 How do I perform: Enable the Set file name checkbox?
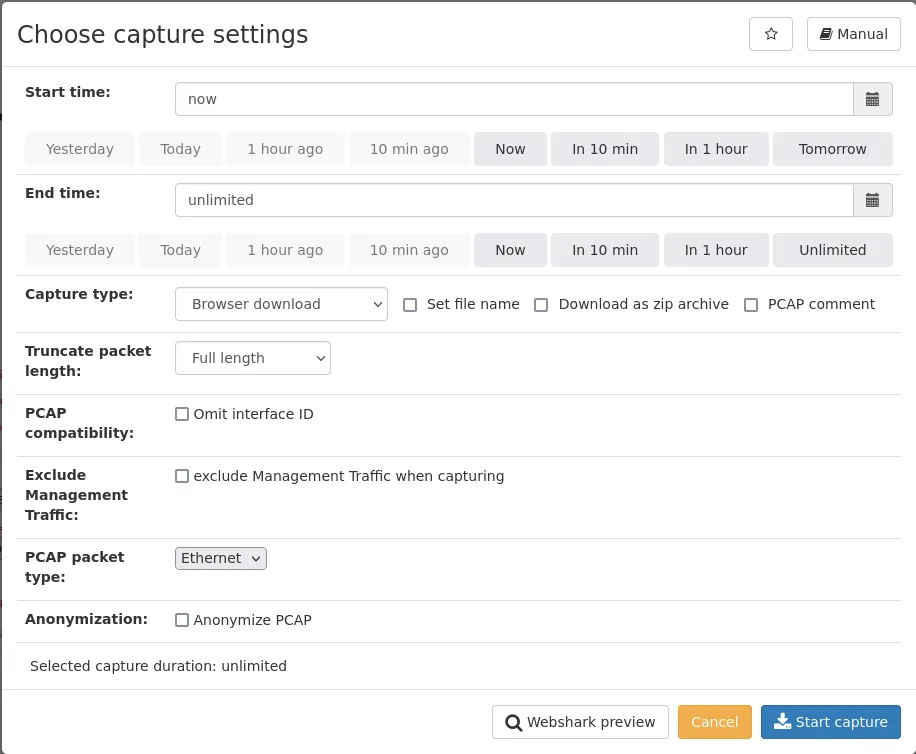(x=410, y=305)
